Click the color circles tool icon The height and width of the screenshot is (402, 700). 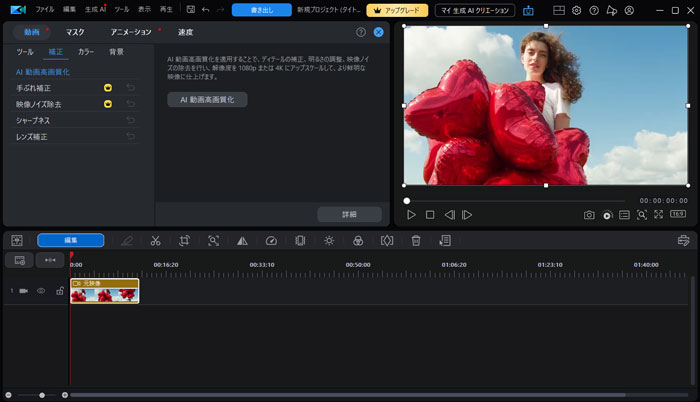[358, 241]
